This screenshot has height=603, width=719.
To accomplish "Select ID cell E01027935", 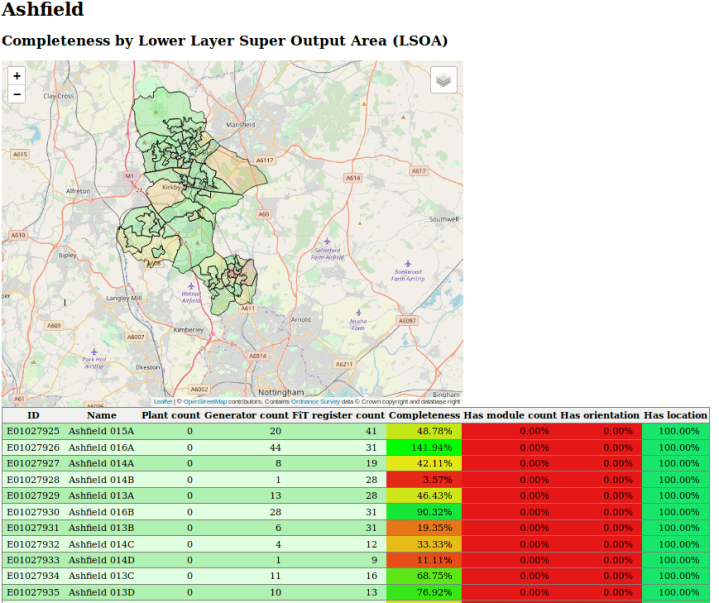I will (x=33, y=592).
